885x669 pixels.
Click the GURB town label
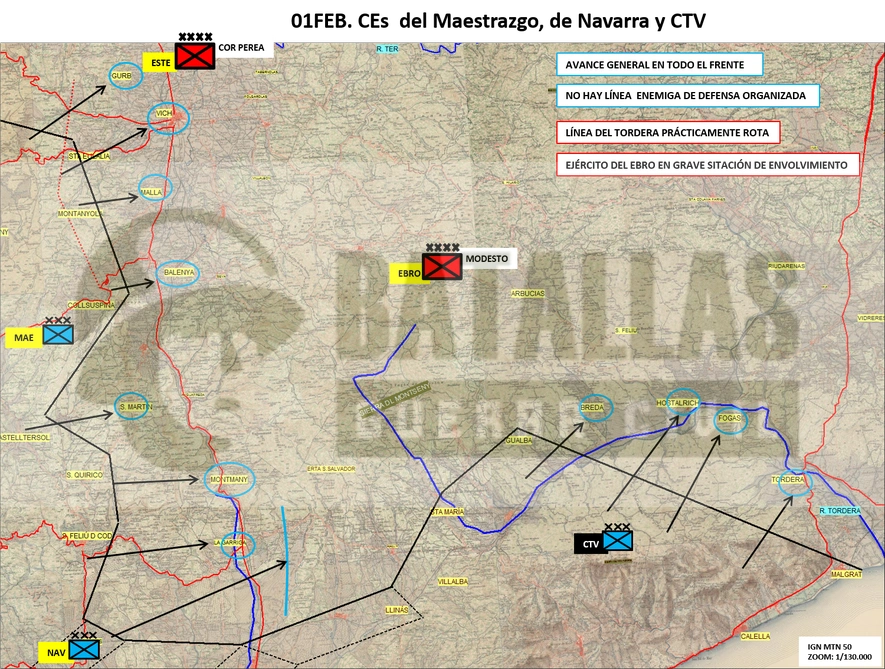pos(121,76)
